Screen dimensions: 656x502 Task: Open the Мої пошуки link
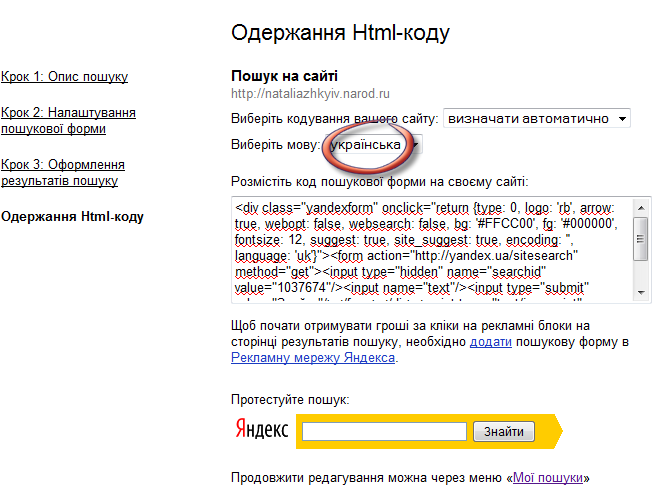548,478
